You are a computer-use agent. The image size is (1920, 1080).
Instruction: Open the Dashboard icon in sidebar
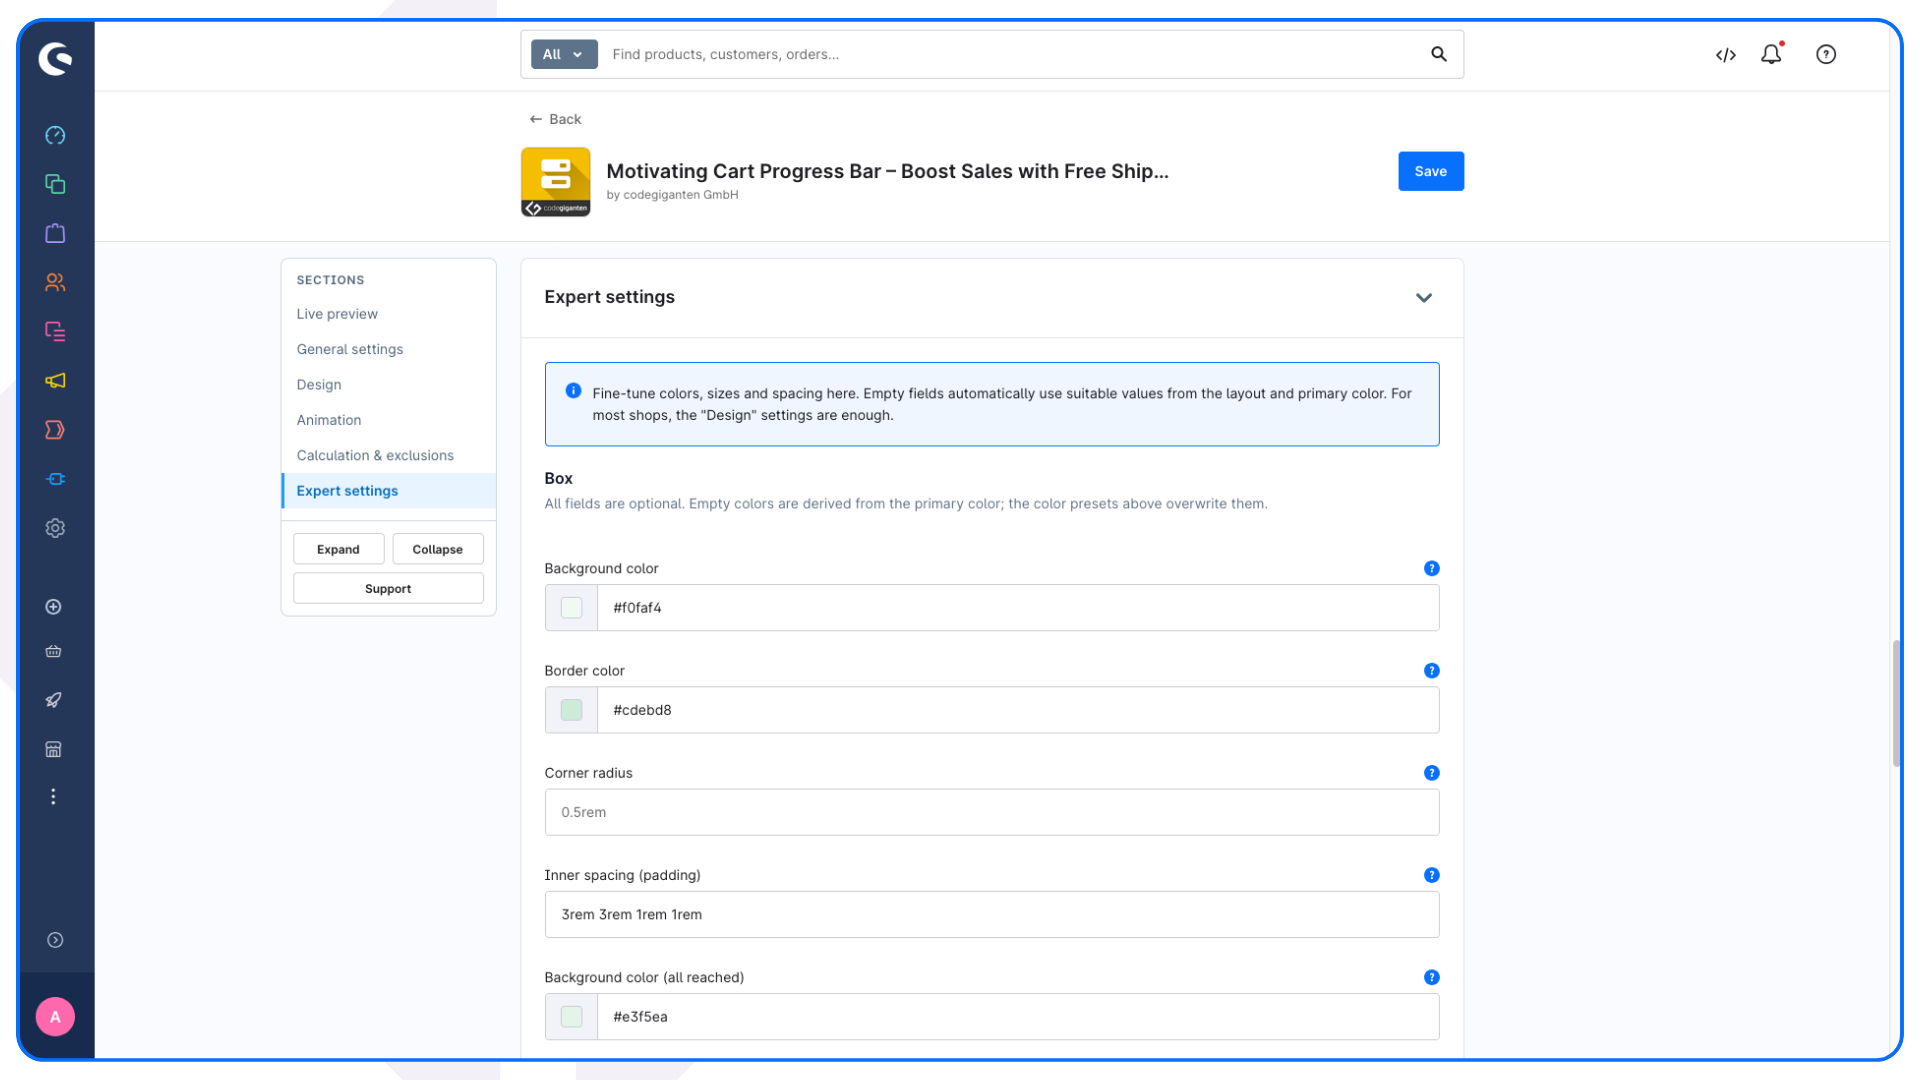(x=55, y=135)
